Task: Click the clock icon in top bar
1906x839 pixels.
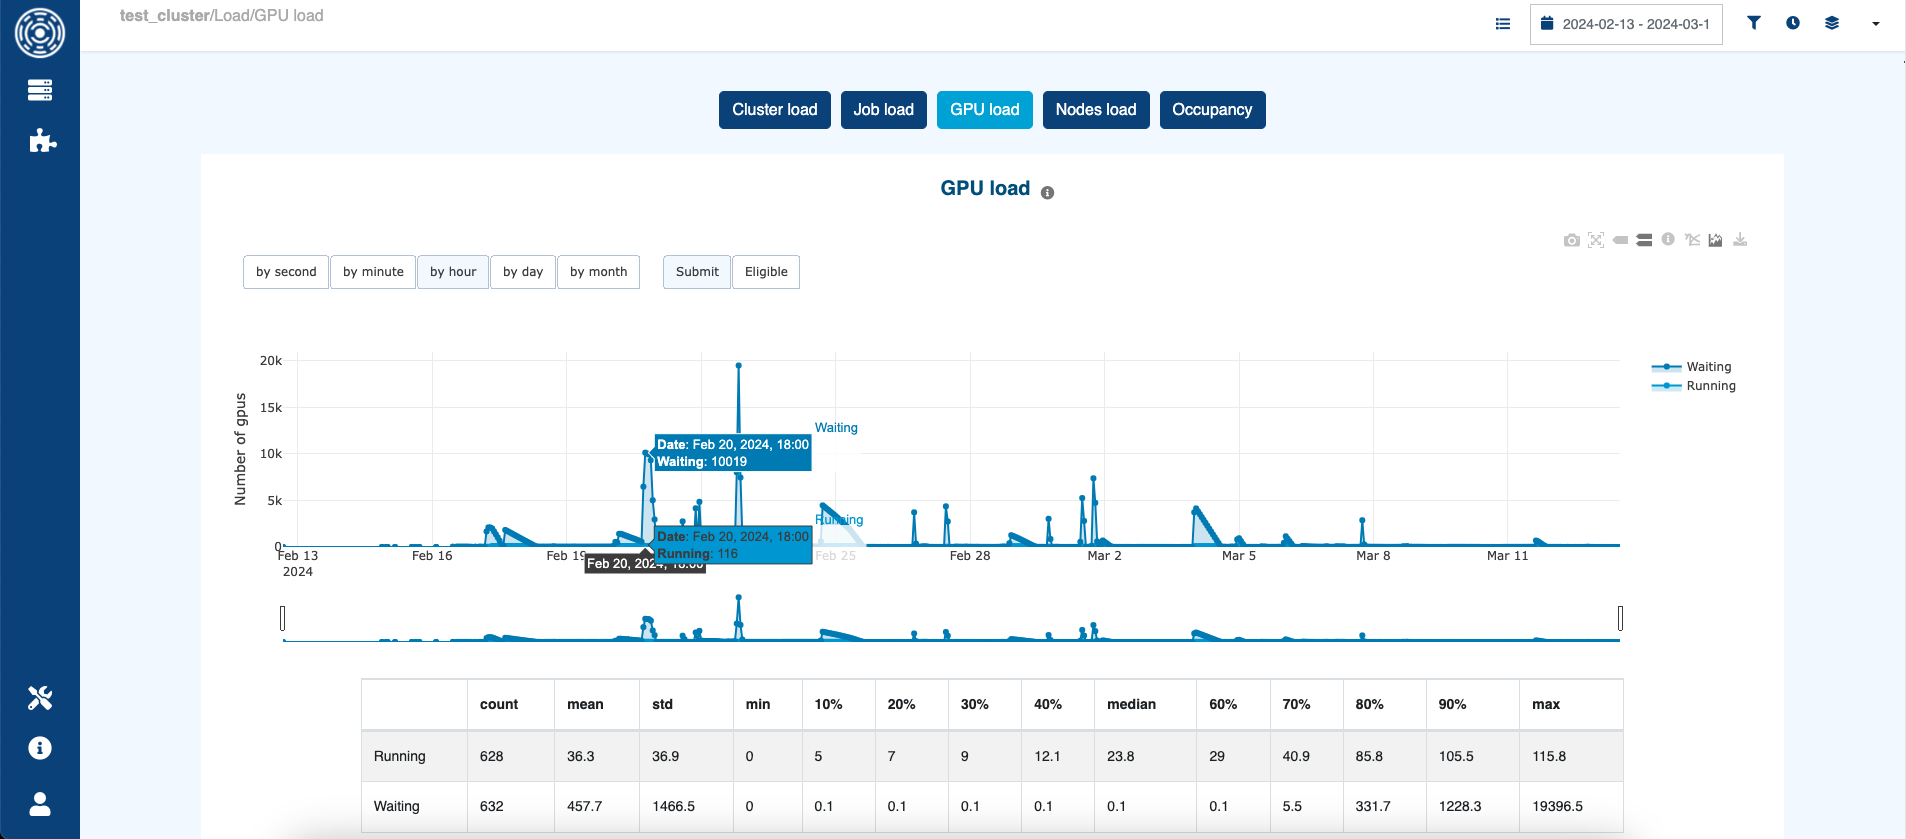Action: [1792, 23]
